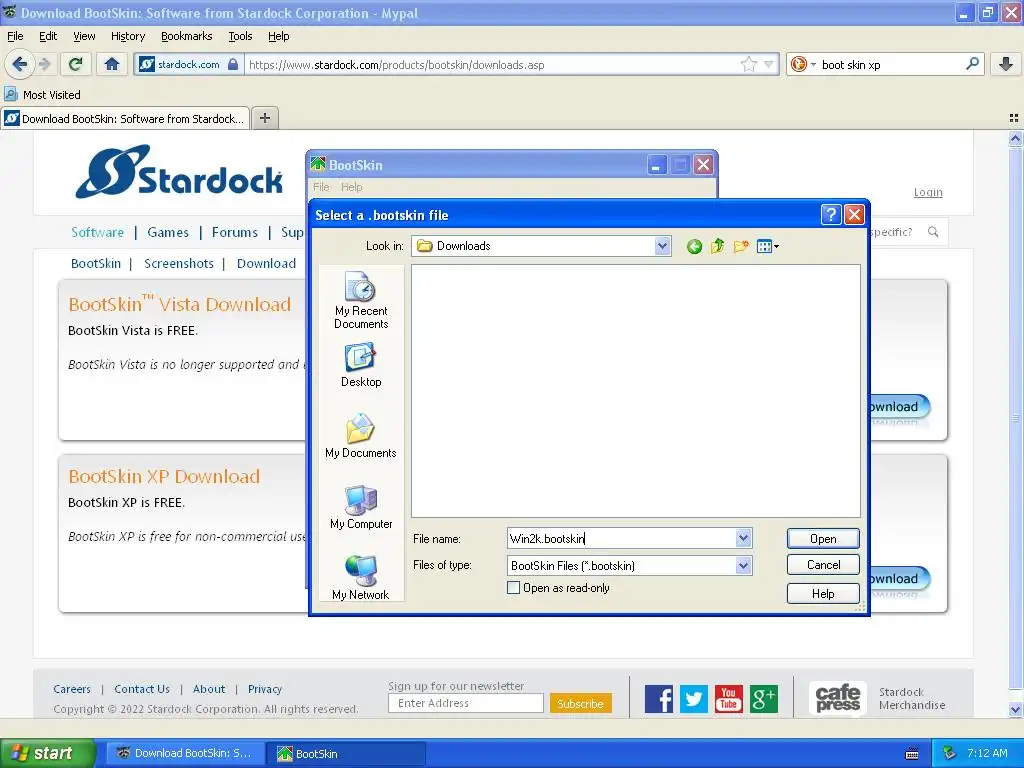Open the browser File menu
Image resolution: width=1024 pixels, height=768 pixels.
tap(15, 36)
